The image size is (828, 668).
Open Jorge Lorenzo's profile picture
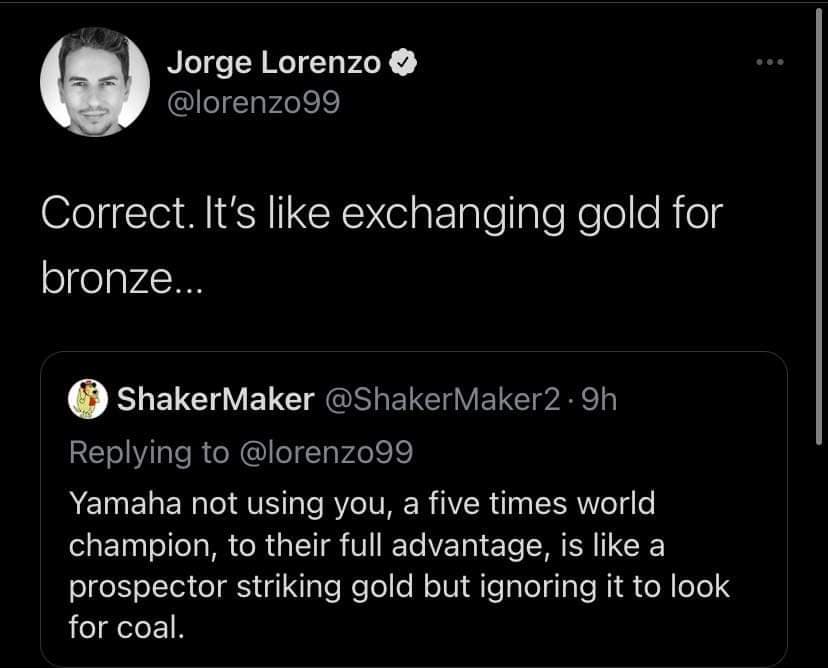(x=95, y=82)
